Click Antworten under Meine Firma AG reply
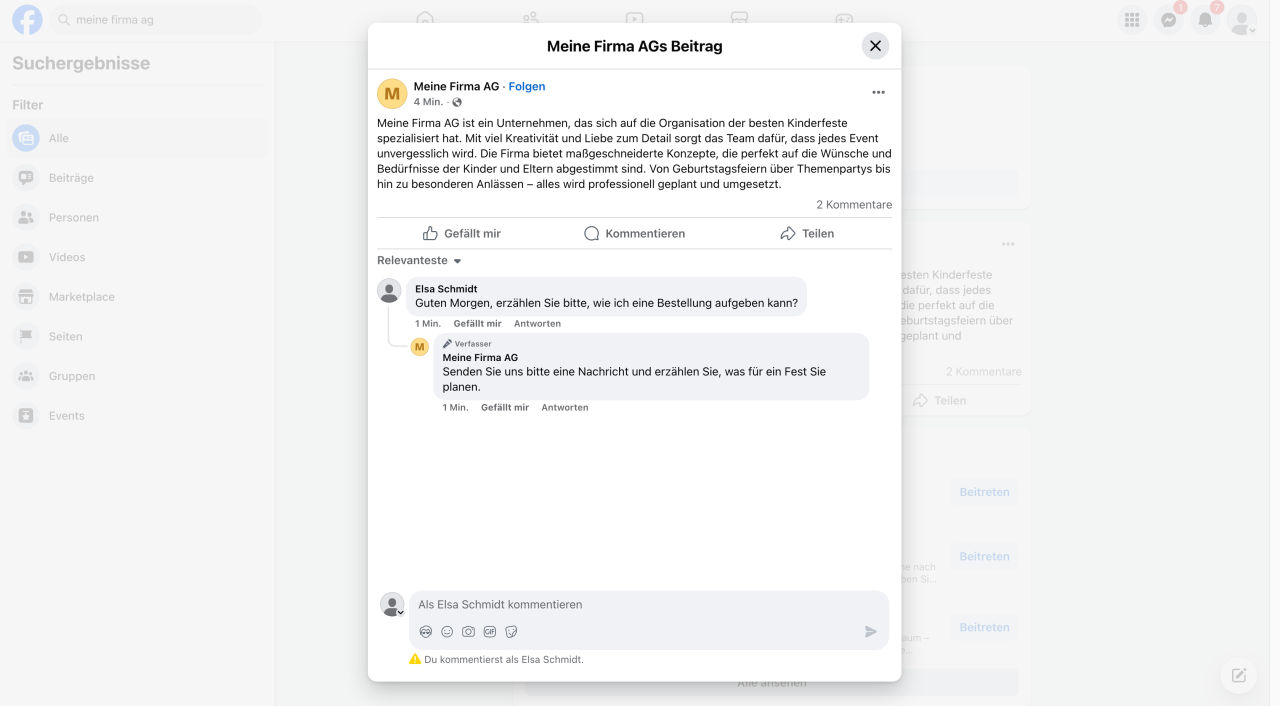 pos(565,408)
